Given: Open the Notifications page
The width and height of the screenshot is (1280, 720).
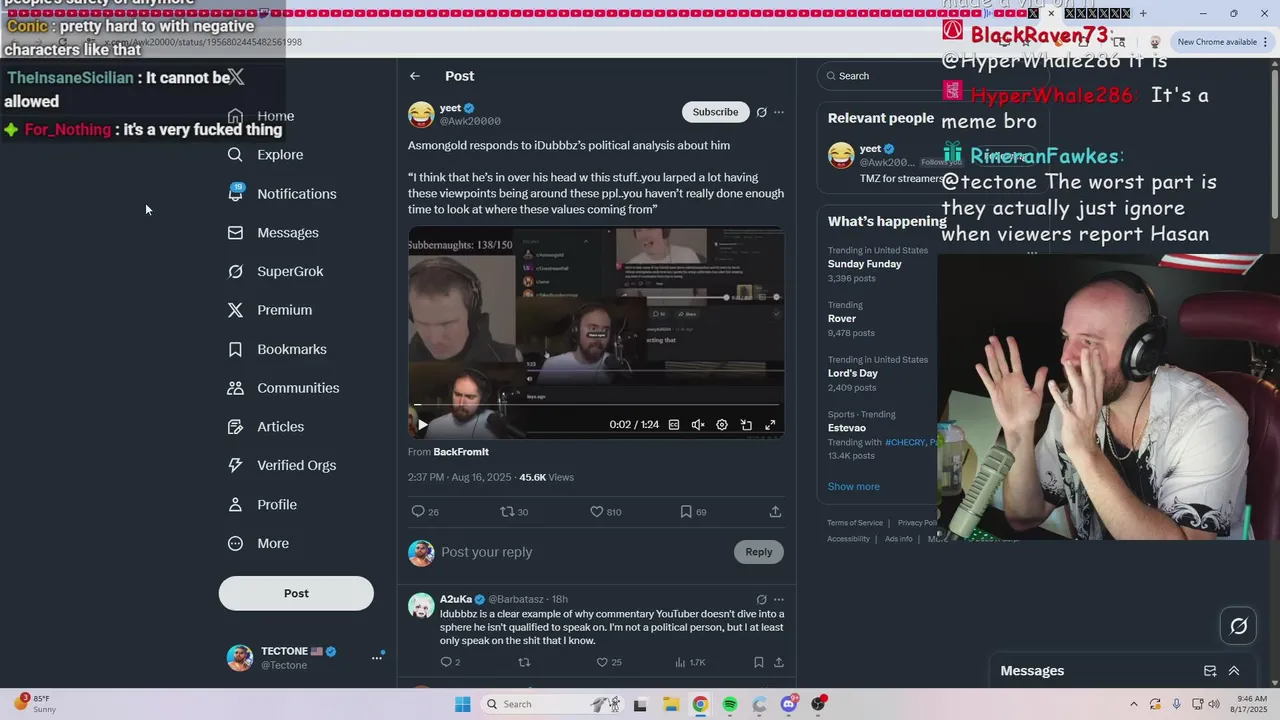Looking at the screenshot, I should [282, 194].
